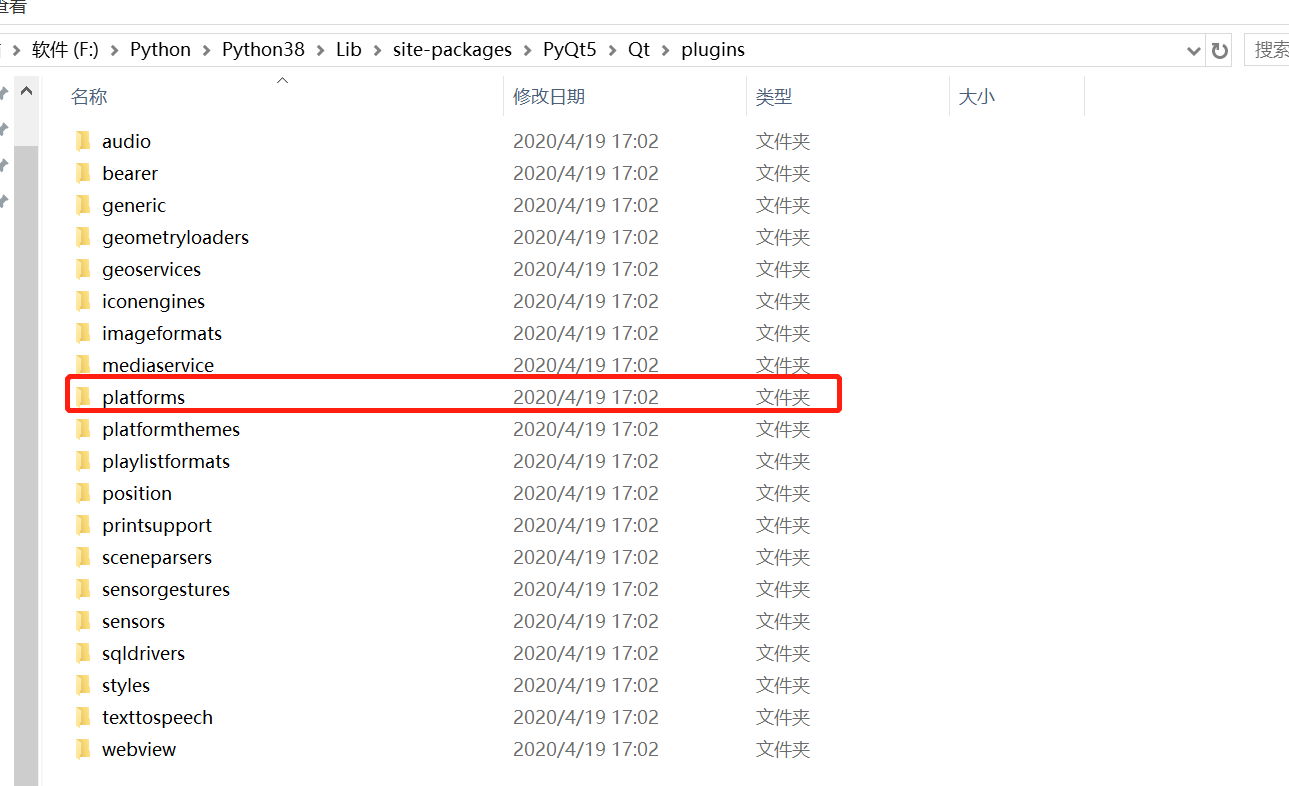Go to Python38 breadcrumb in address bar

click(263, 50)
